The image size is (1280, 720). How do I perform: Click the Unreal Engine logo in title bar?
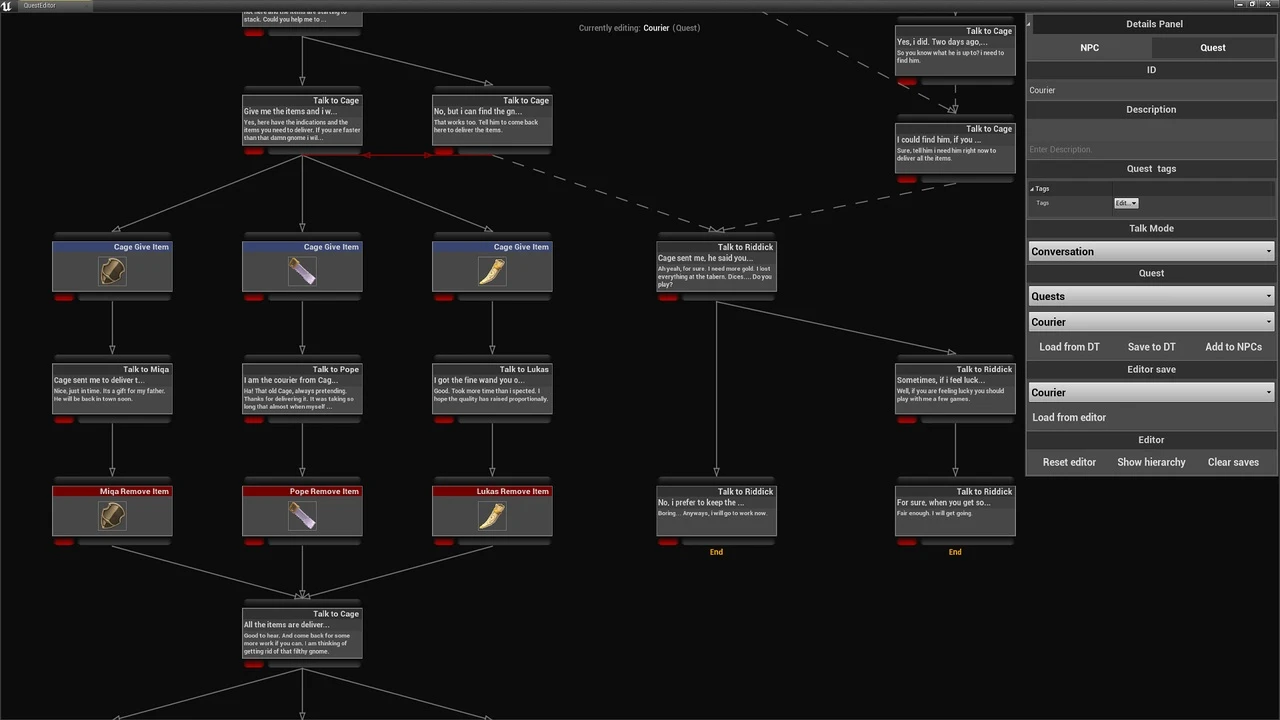click(x=8, y=5)
